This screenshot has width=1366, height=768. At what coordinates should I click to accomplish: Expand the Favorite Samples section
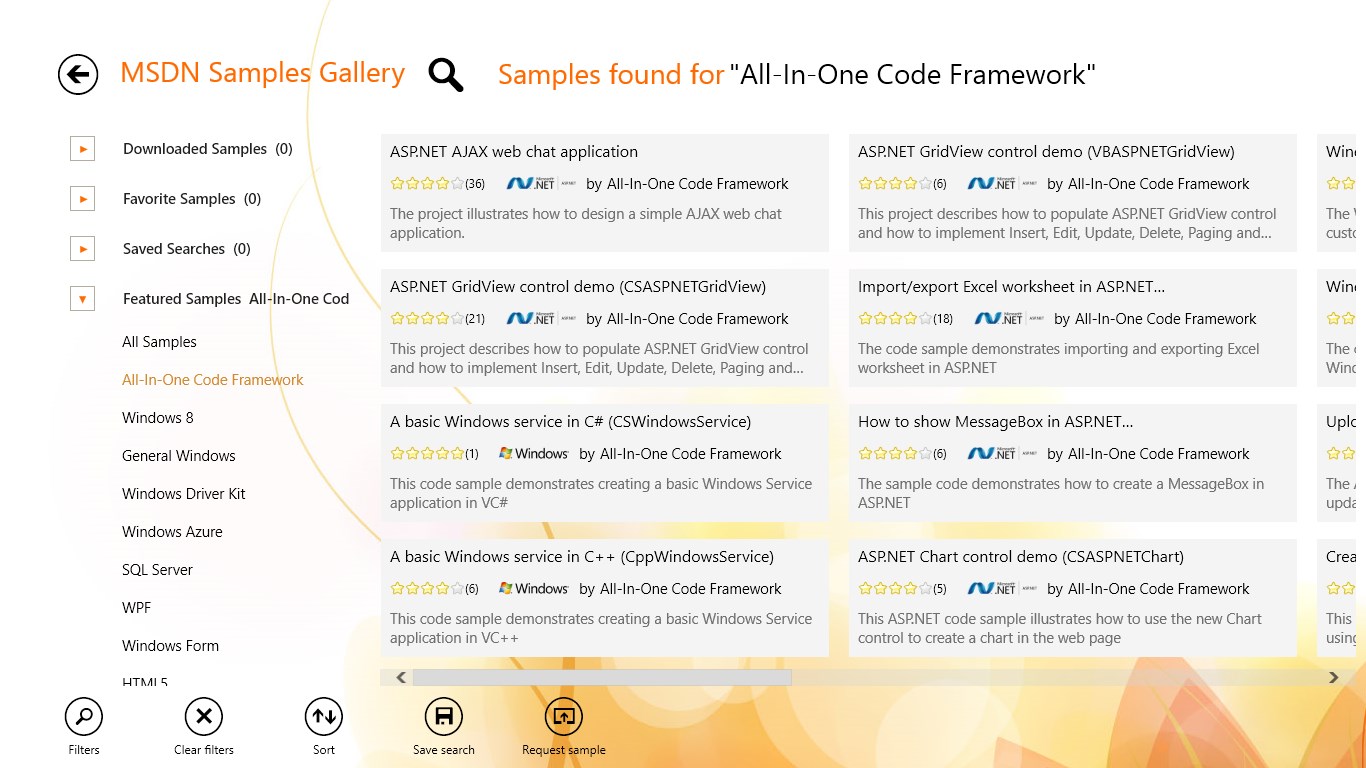(83, 199)
